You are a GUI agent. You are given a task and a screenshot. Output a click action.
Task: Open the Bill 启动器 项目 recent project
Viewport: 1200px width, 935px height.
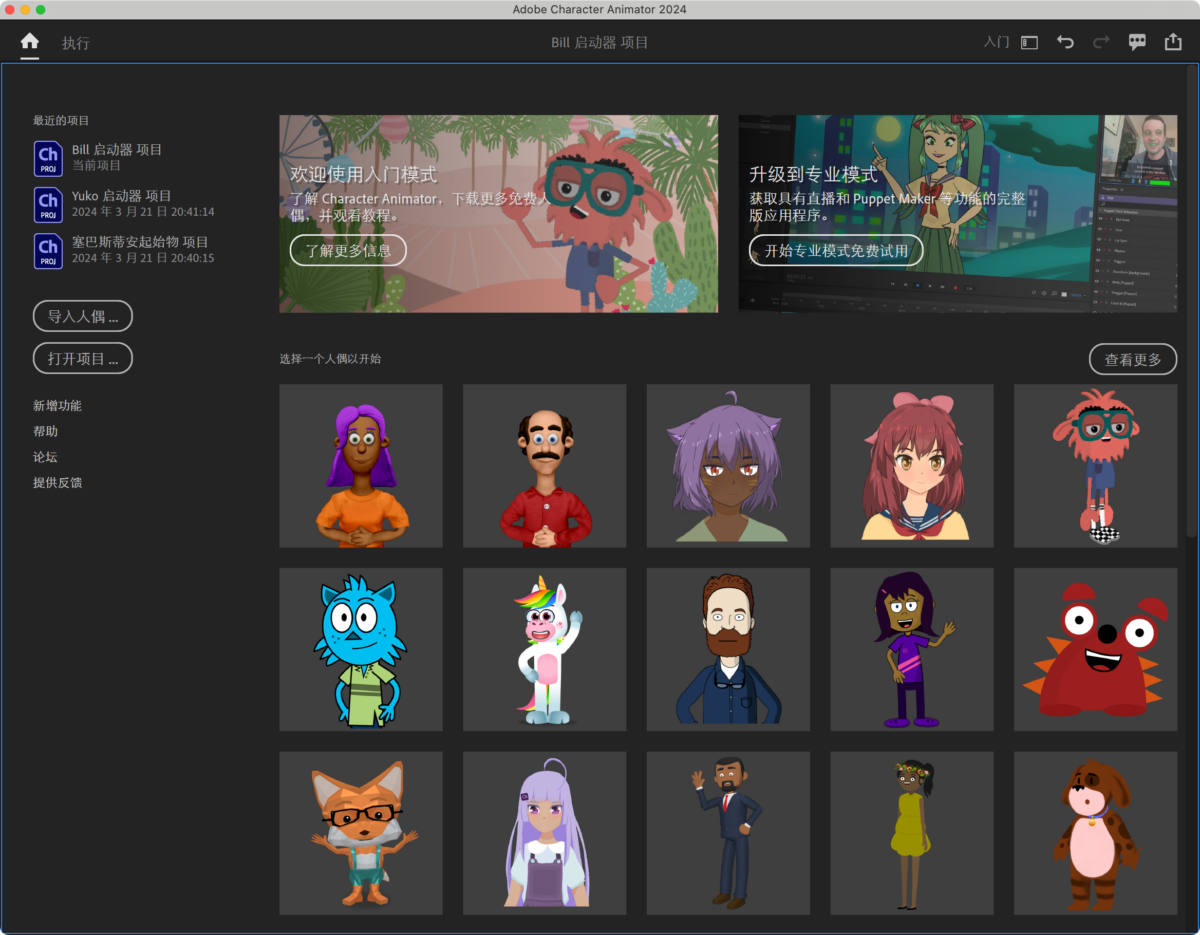[x=98, y=157]
